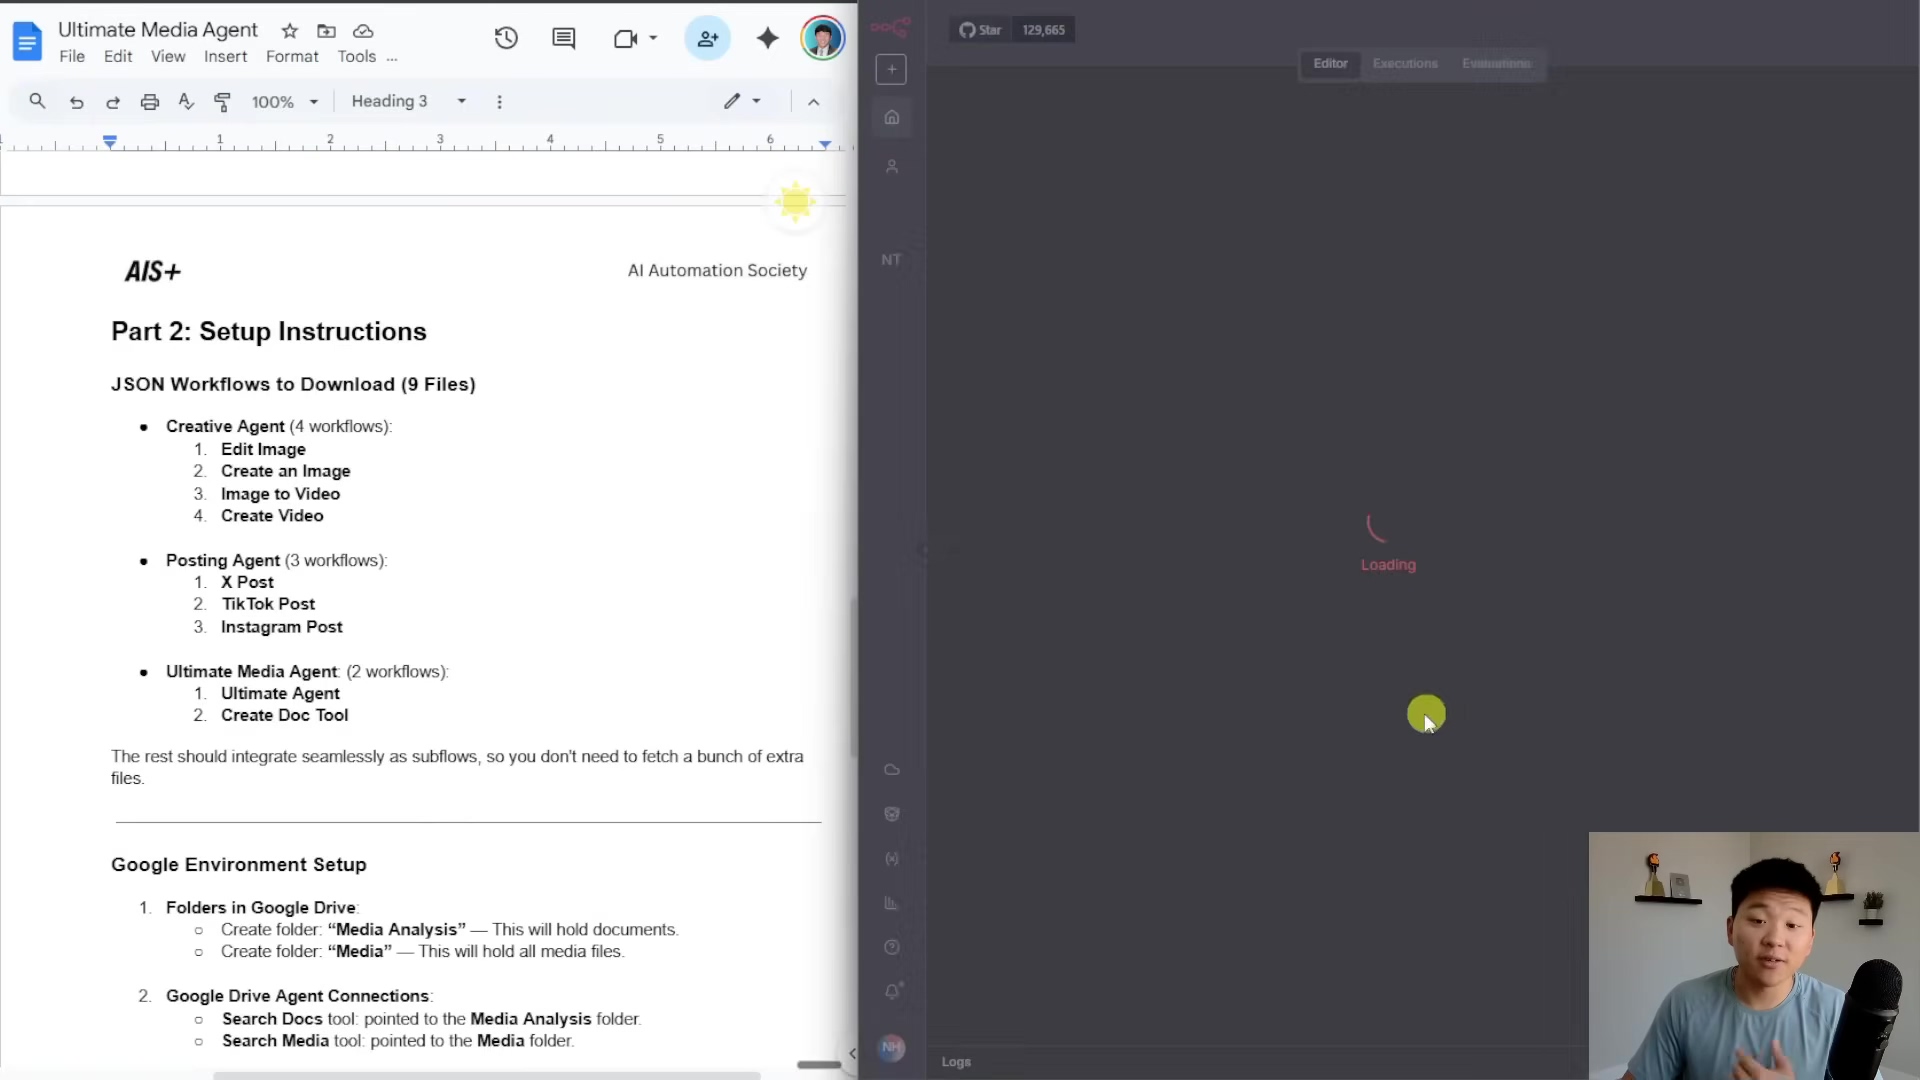Switch to the Executions tab
This screenshot has width=1920, height=1080.
tap(1405, 64)
